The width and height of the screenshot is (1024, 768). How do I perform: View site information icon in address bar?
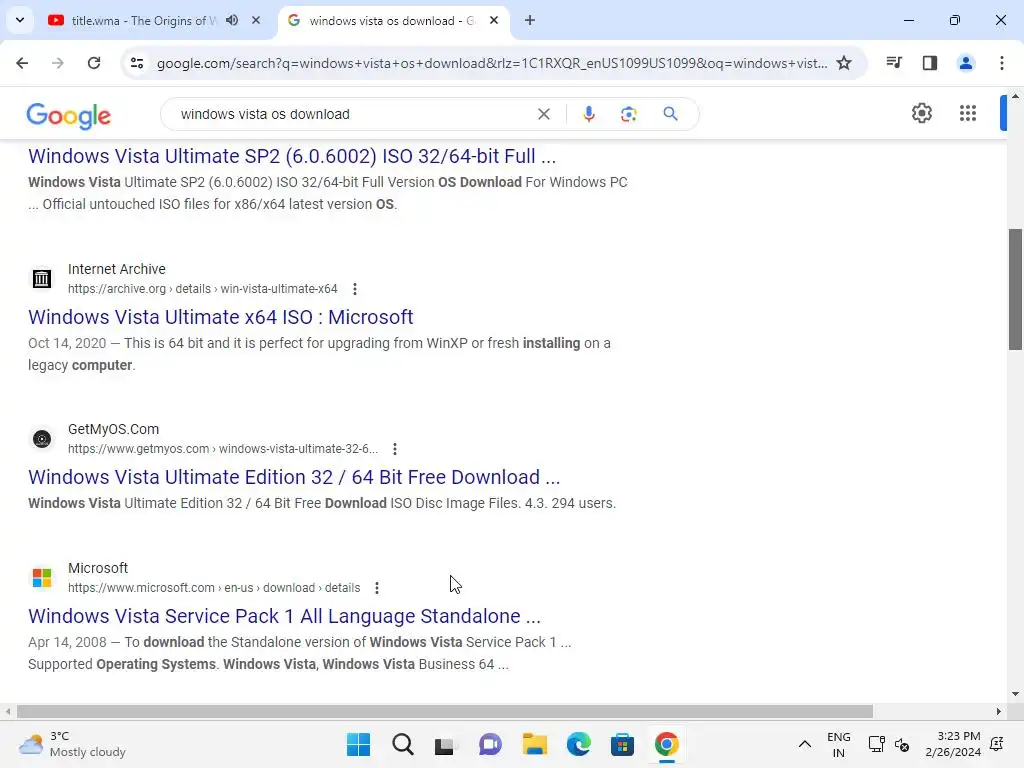pyautogui.click(x=136, y=63)
